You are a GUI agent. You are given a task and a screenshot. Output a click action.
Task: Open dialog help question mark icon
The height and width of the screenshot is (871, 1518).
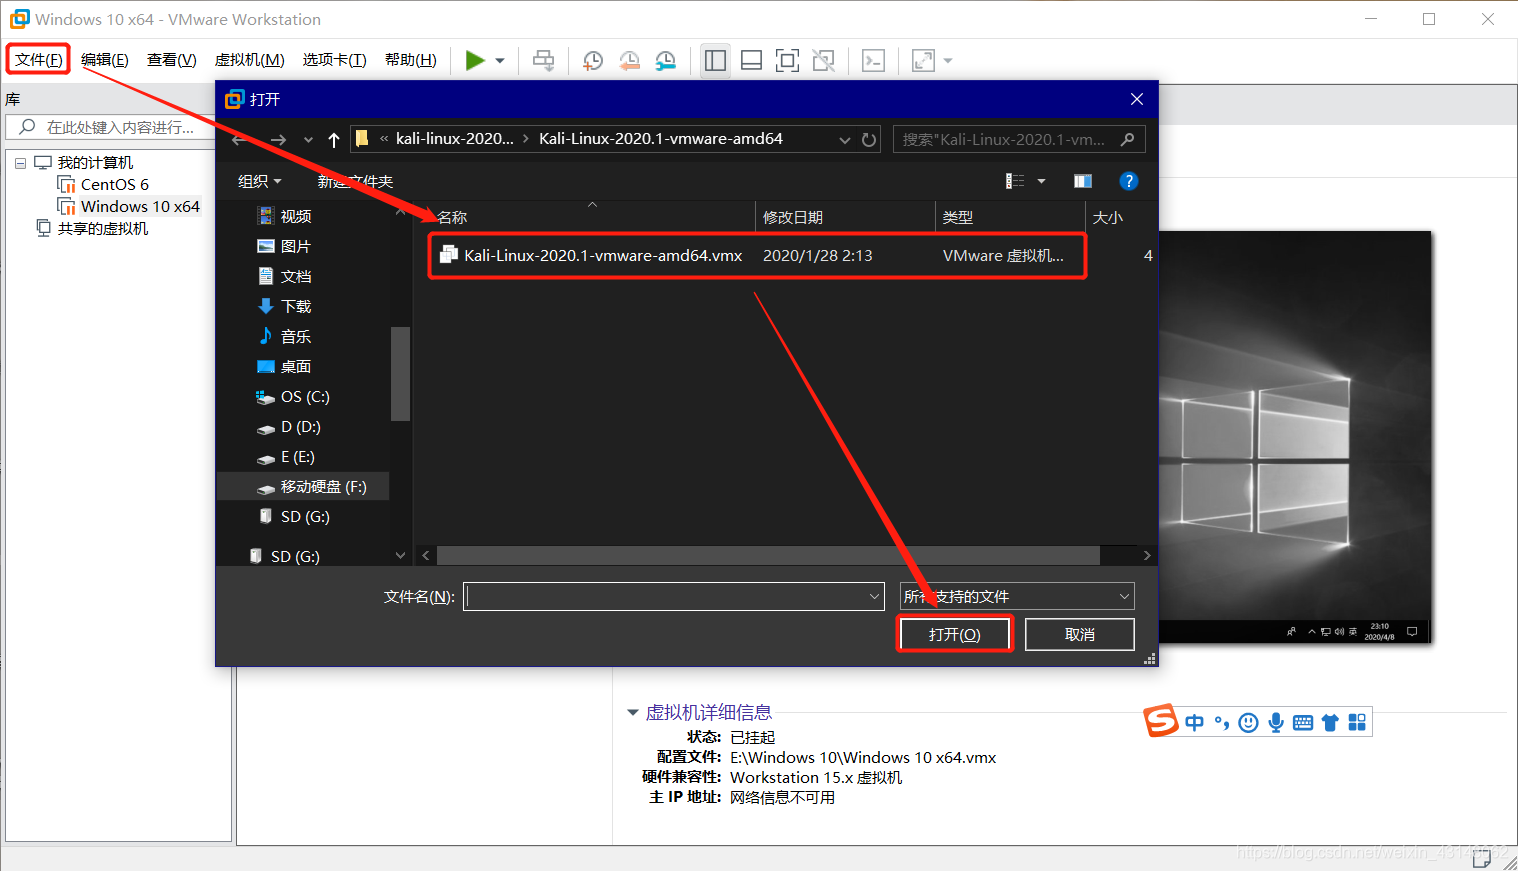(1129, 181)
